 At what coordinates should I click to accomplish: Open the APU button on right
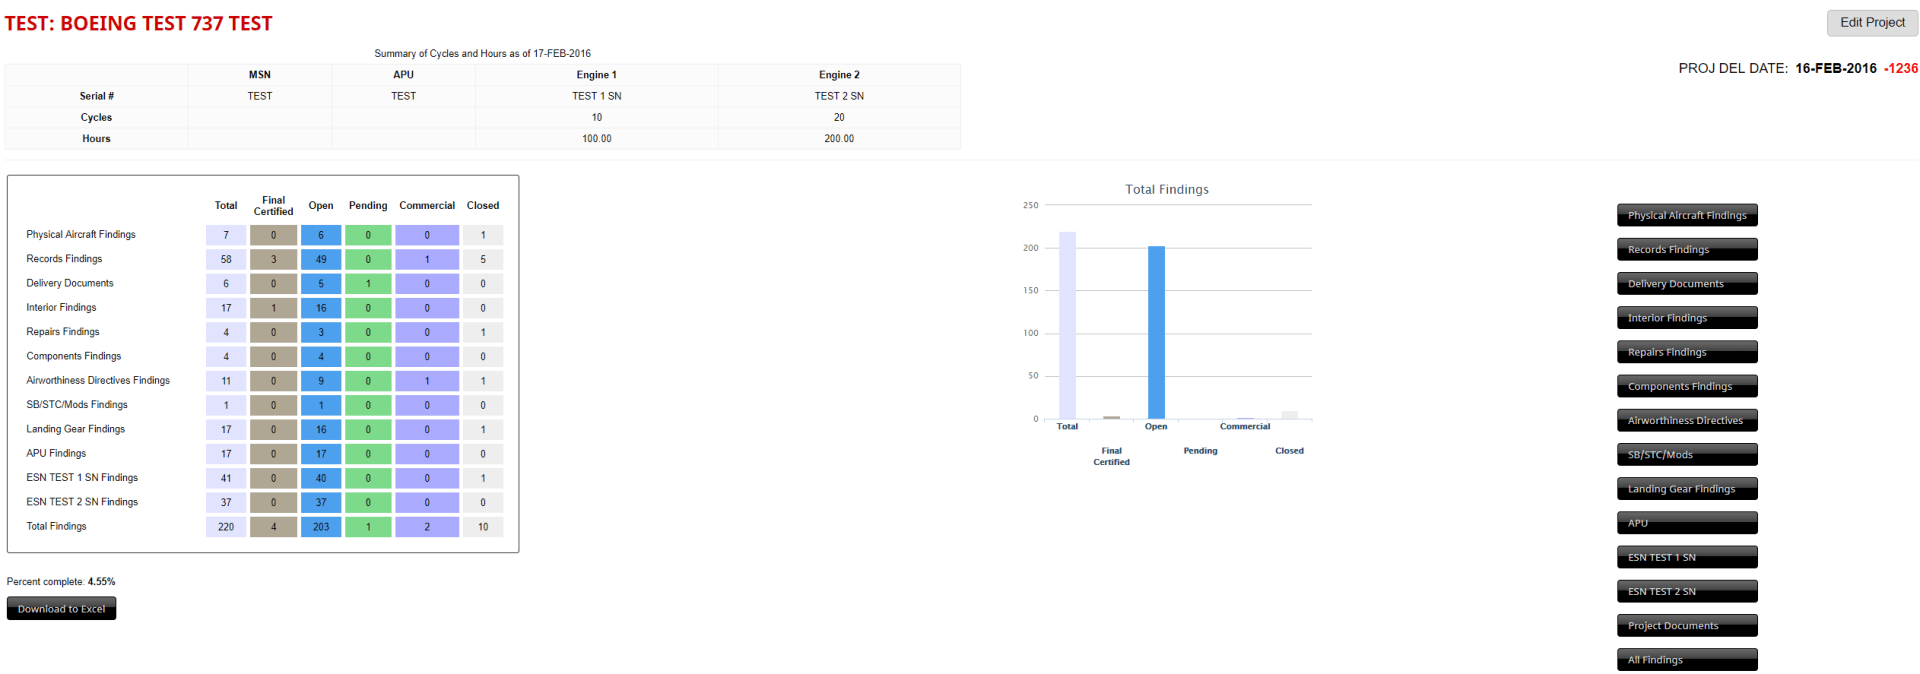tap(1687, 523)
